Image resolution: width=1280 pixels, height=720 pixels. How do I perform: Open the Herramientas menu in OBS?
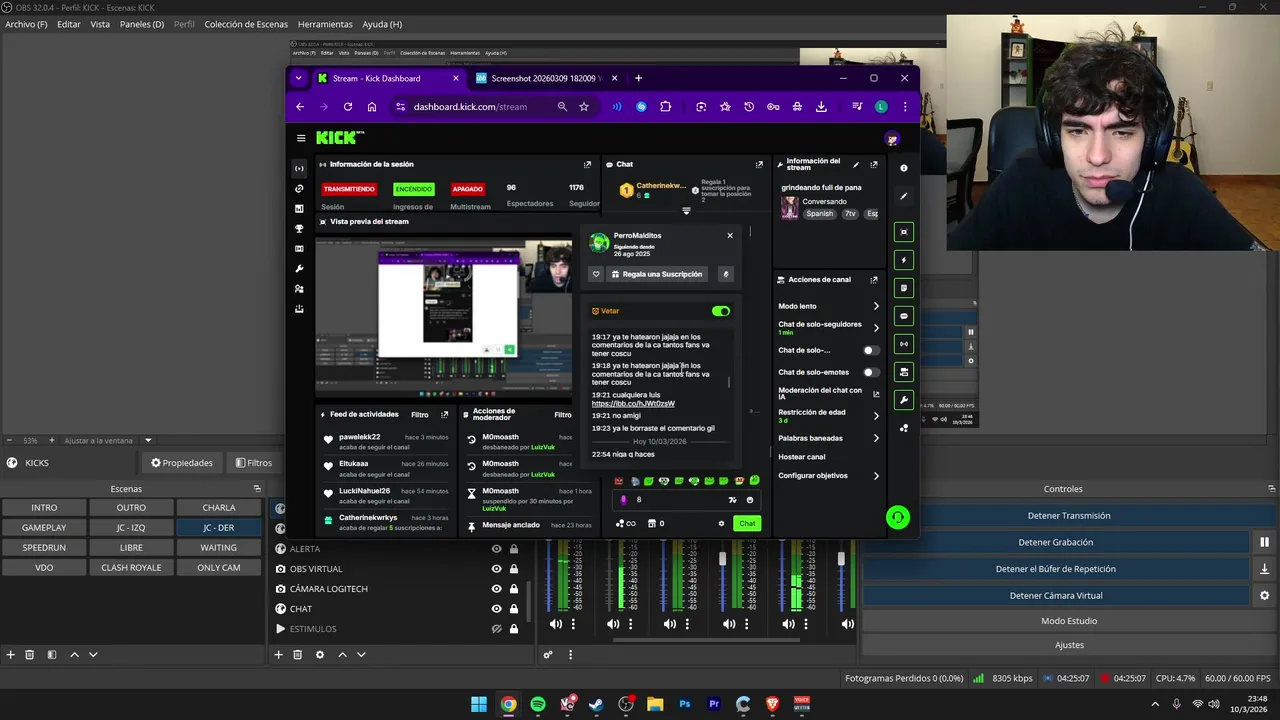pyautogui.click(x=325, y=24)
